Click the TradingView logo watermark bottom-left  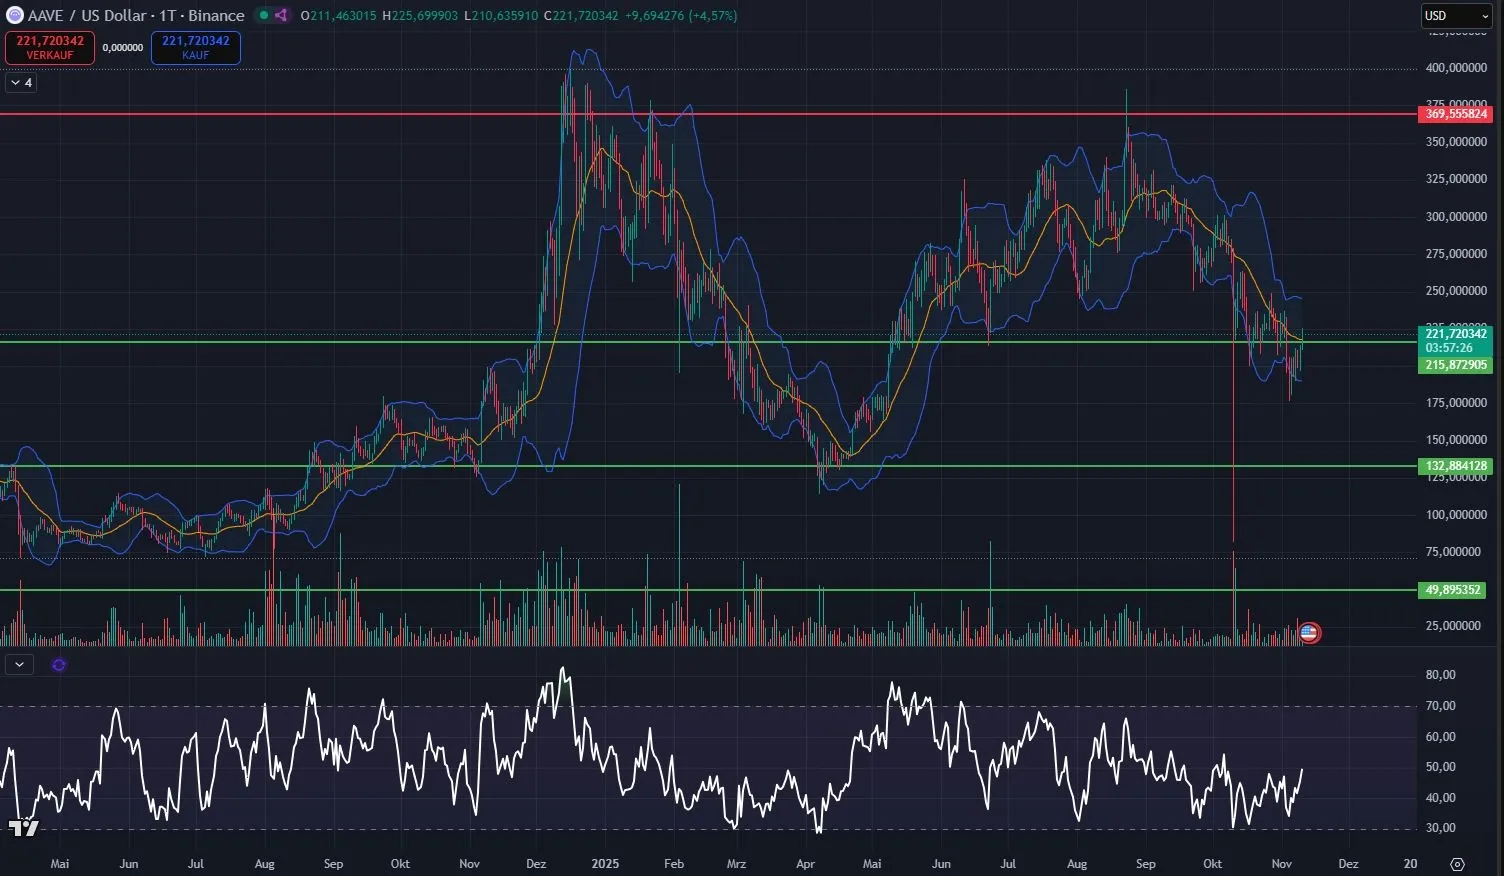(25, 828)
